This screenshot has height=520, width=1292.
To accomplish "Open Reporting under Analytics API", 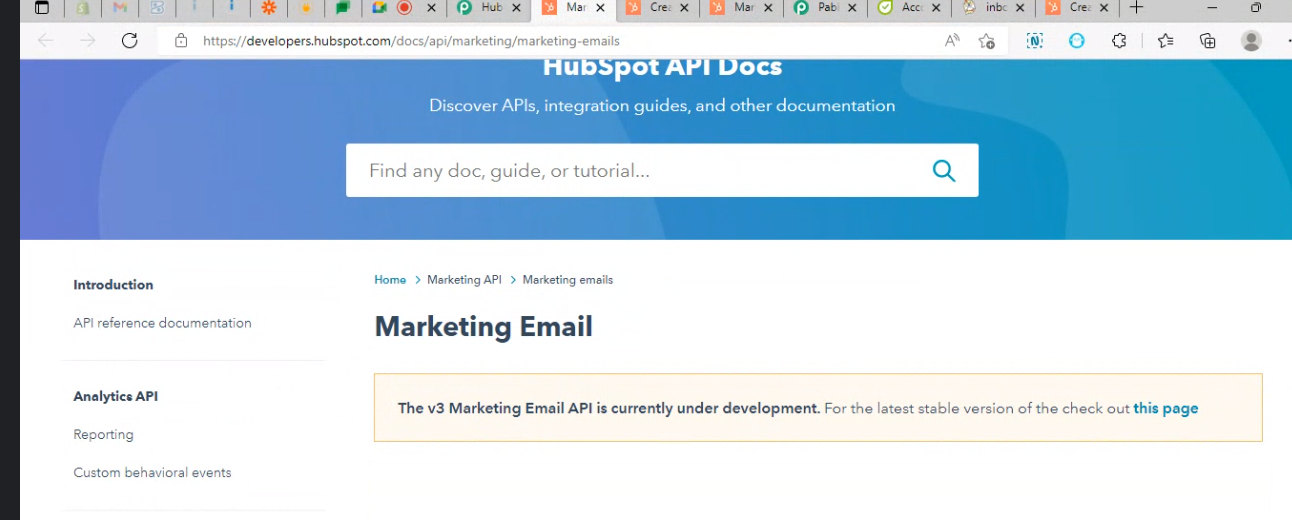I will pyautogui.click(x=103, y=435).
